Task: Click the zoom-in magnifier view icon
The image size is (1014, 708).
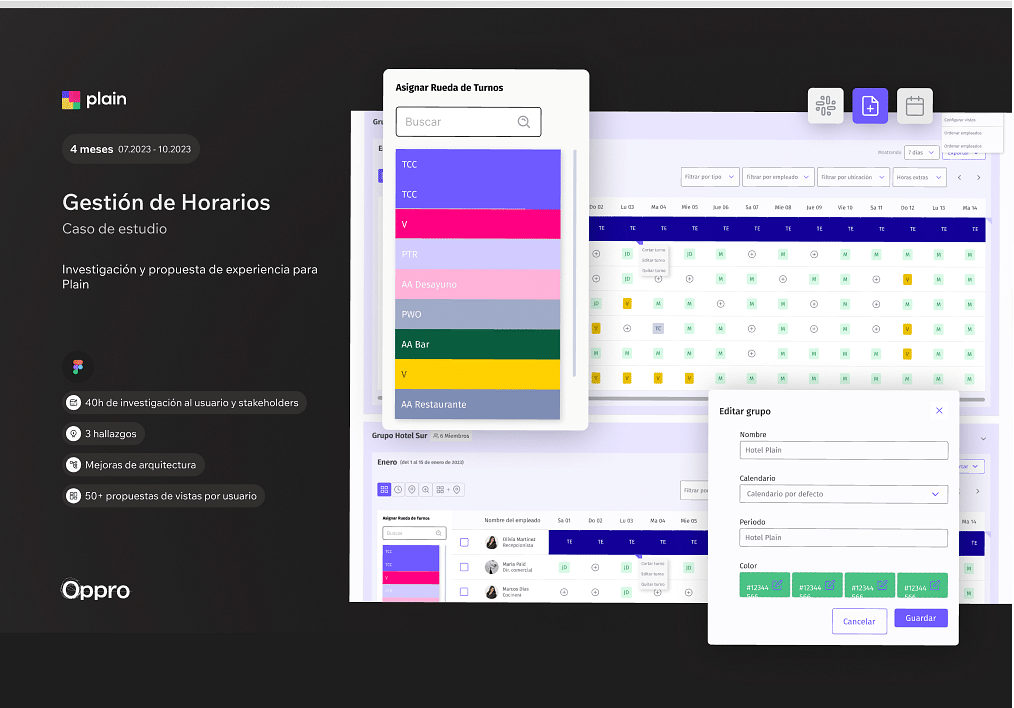Action: coord(426,489)
